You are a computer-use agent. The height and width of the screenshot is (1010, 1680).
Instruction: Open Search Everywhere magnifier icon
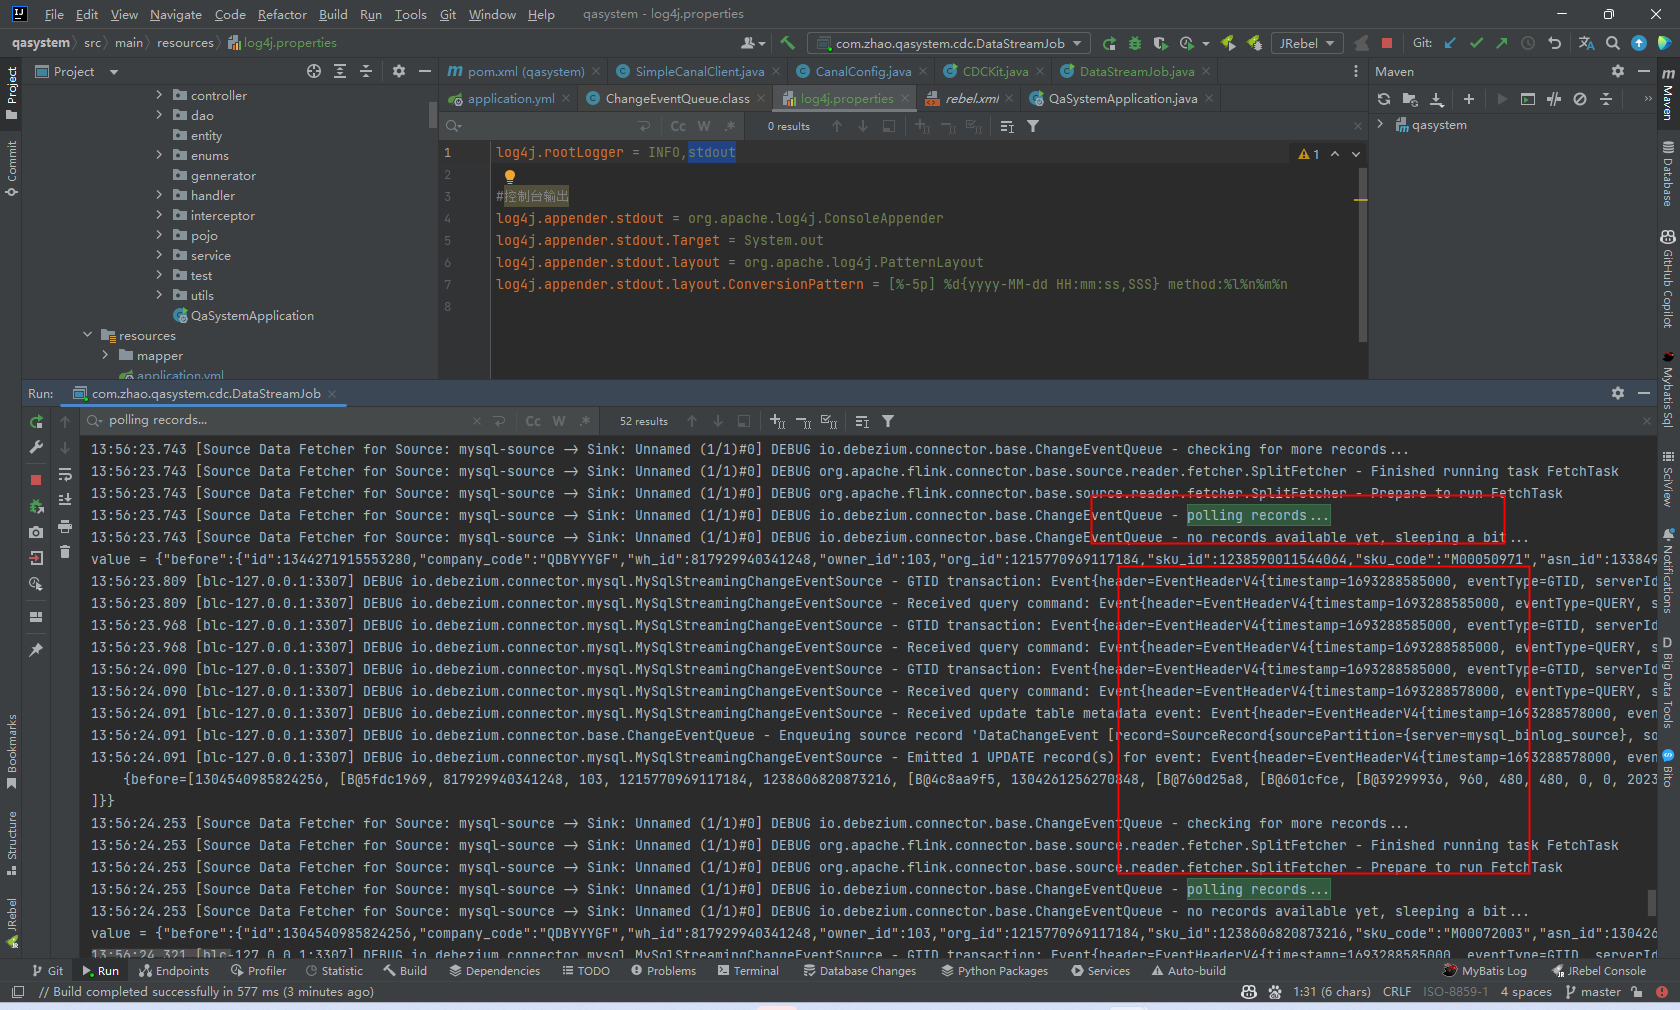(1613, 43)
